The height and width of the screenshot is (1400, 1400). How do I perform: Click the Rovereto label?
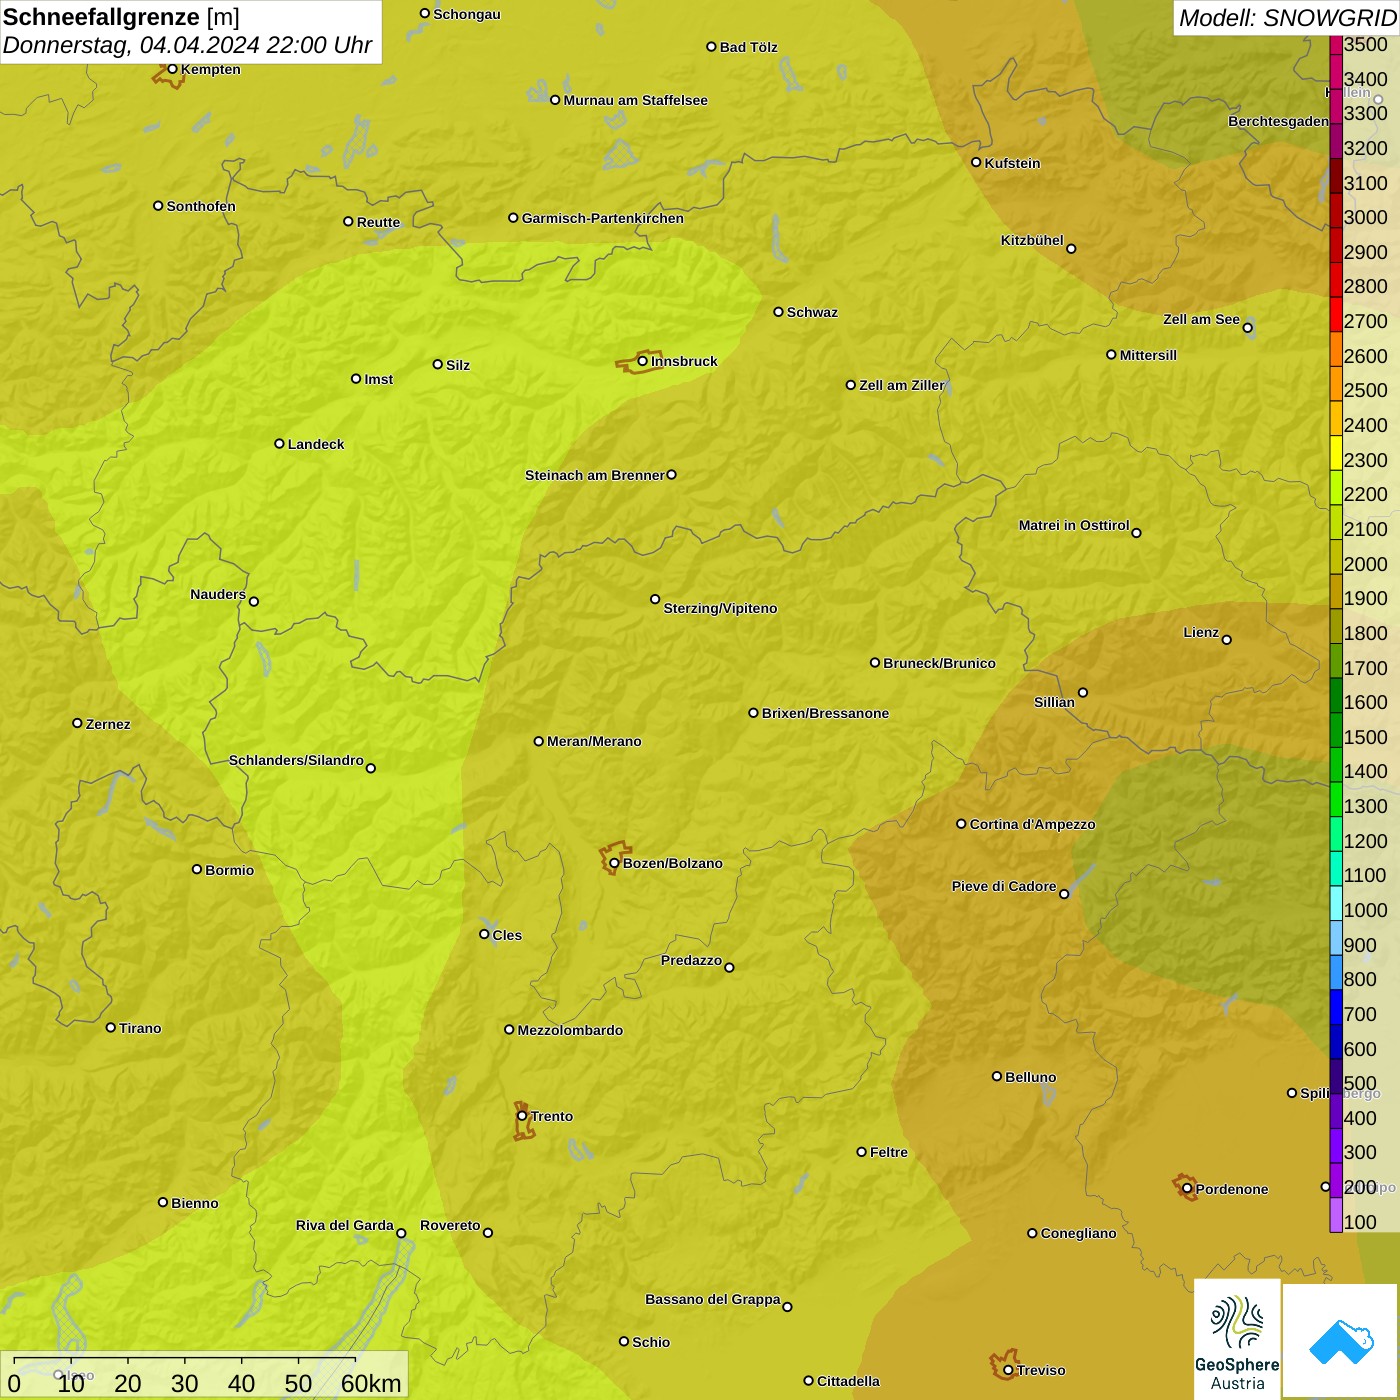(450, 1225)
